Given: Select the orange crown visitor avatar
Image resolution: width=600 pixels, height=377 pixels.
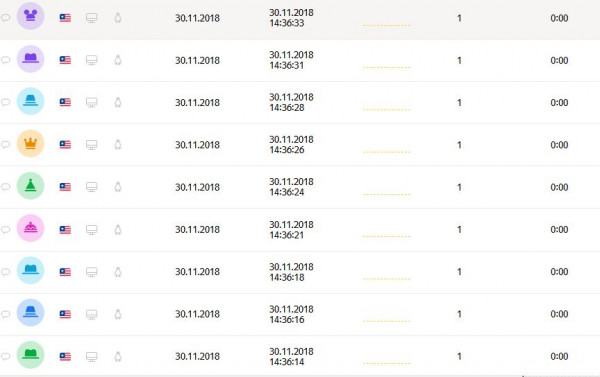Looking at the screenshot, I should [31, 144].
